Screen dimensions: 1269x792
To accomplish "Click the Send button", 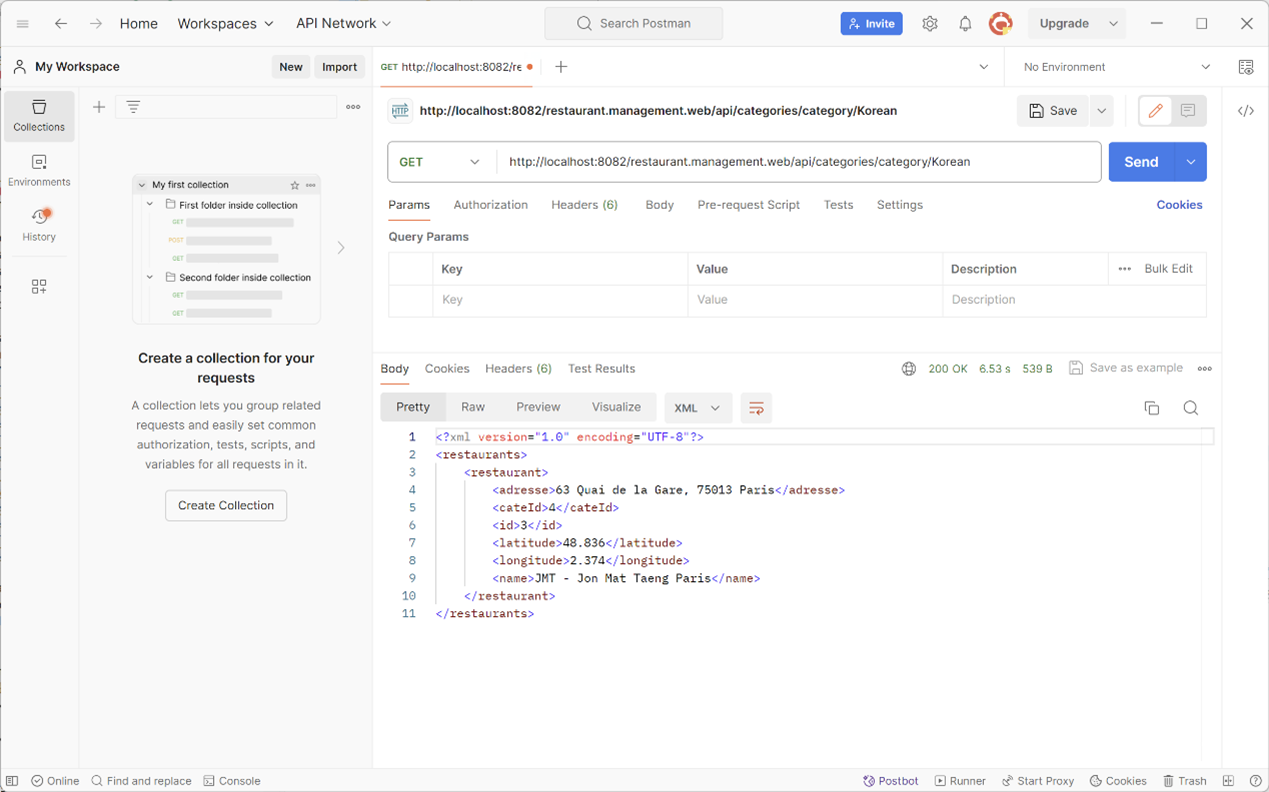I will click(x=1141, y=162).
